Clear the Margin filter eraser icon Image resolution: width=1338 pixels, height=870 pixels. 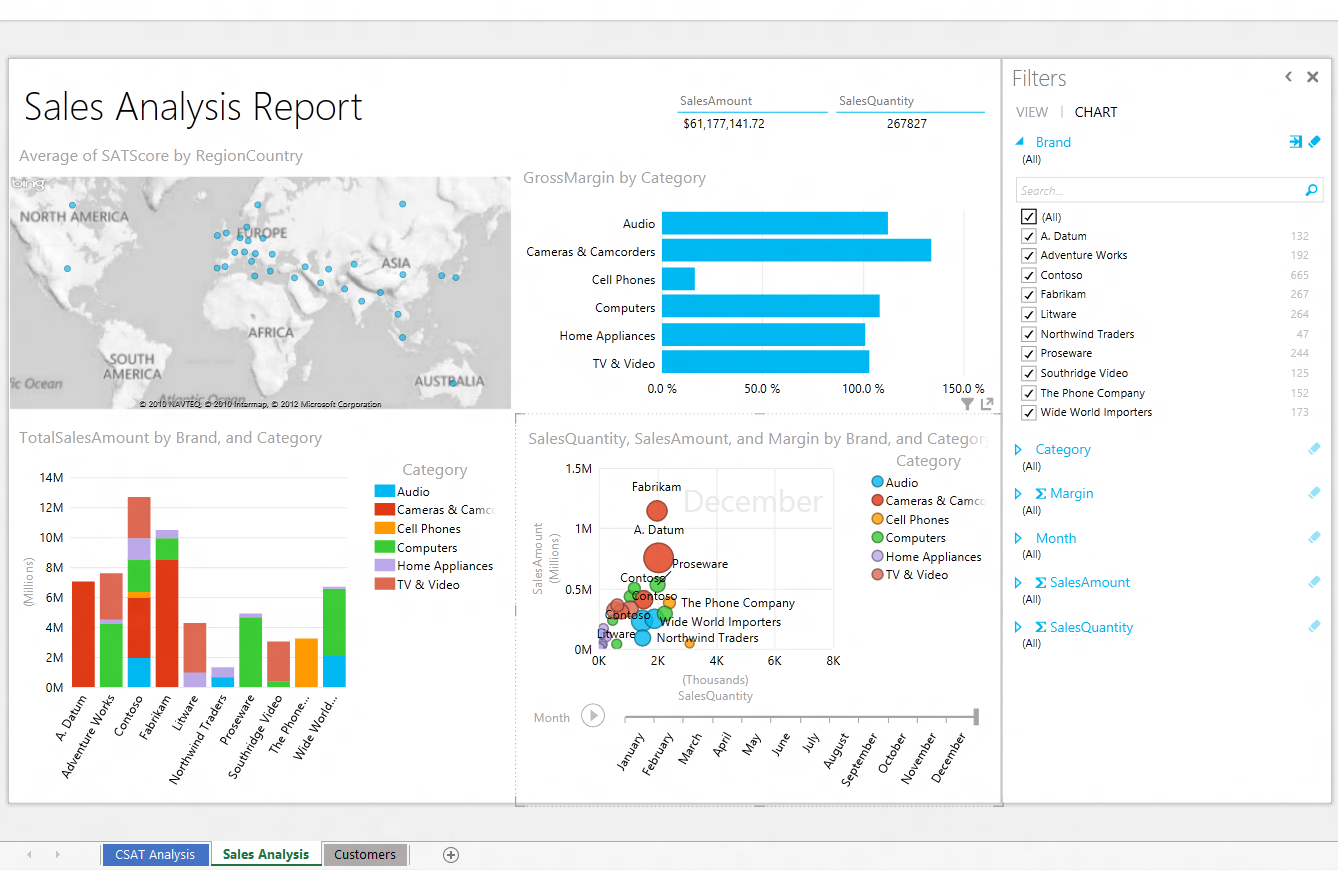[x=1315, y=493]
